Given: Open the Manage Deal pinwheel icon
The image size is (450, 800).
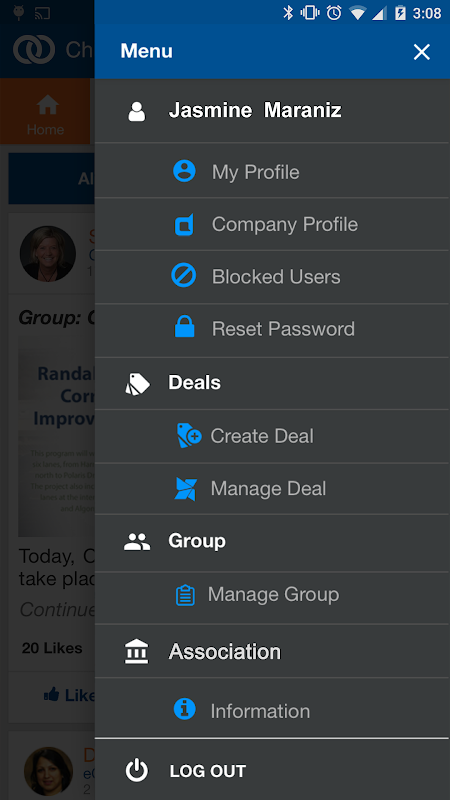Looking at the screenshot, I should (x=185, y=489).
